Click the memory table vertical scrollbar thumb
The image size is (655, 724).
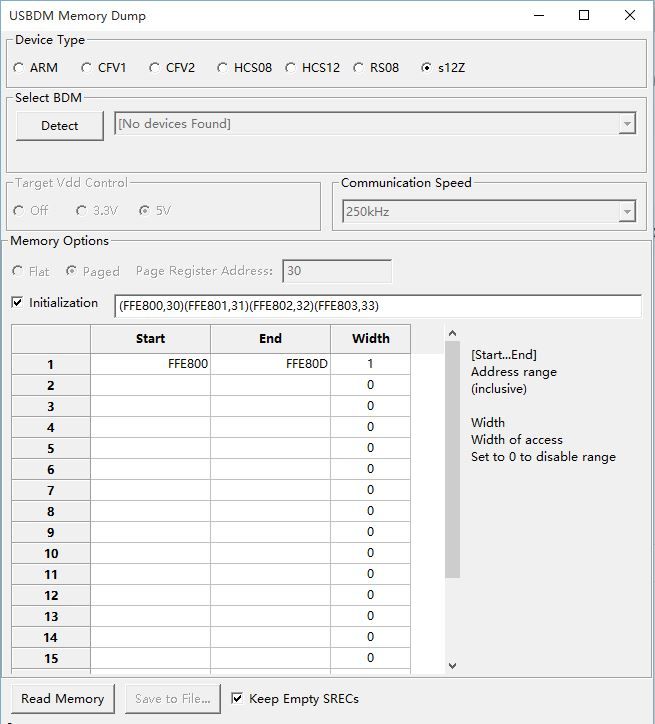452,459
